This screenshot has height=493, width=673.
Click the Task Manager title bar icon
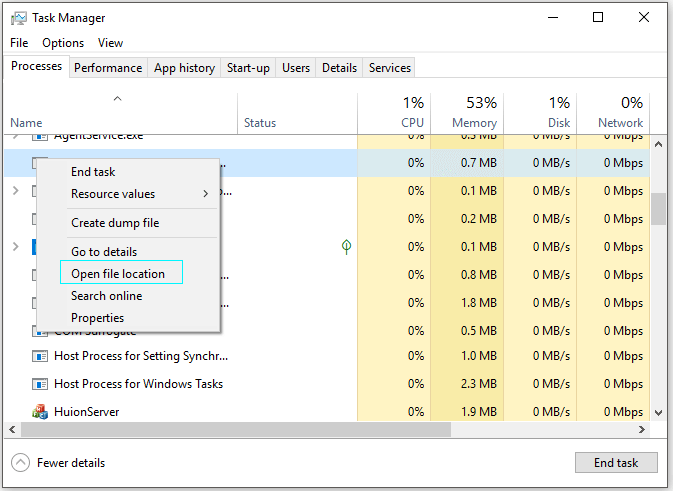(18, 18)
